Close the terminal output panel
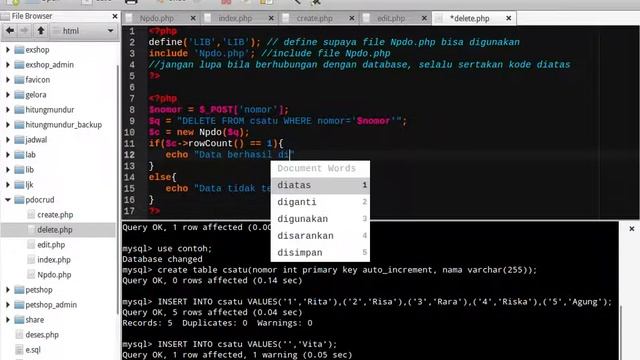640x360 pixels. coord(631,229)
